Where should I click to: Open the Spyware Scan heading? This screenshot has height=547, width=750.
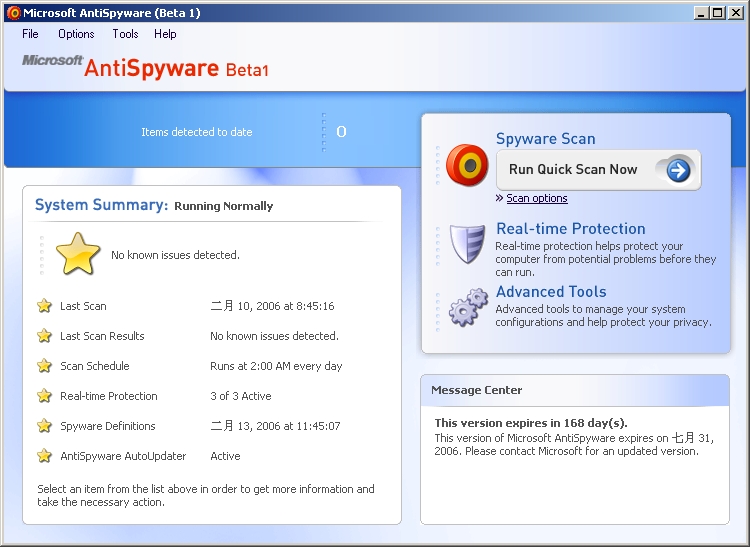click(x=545, y=139)
